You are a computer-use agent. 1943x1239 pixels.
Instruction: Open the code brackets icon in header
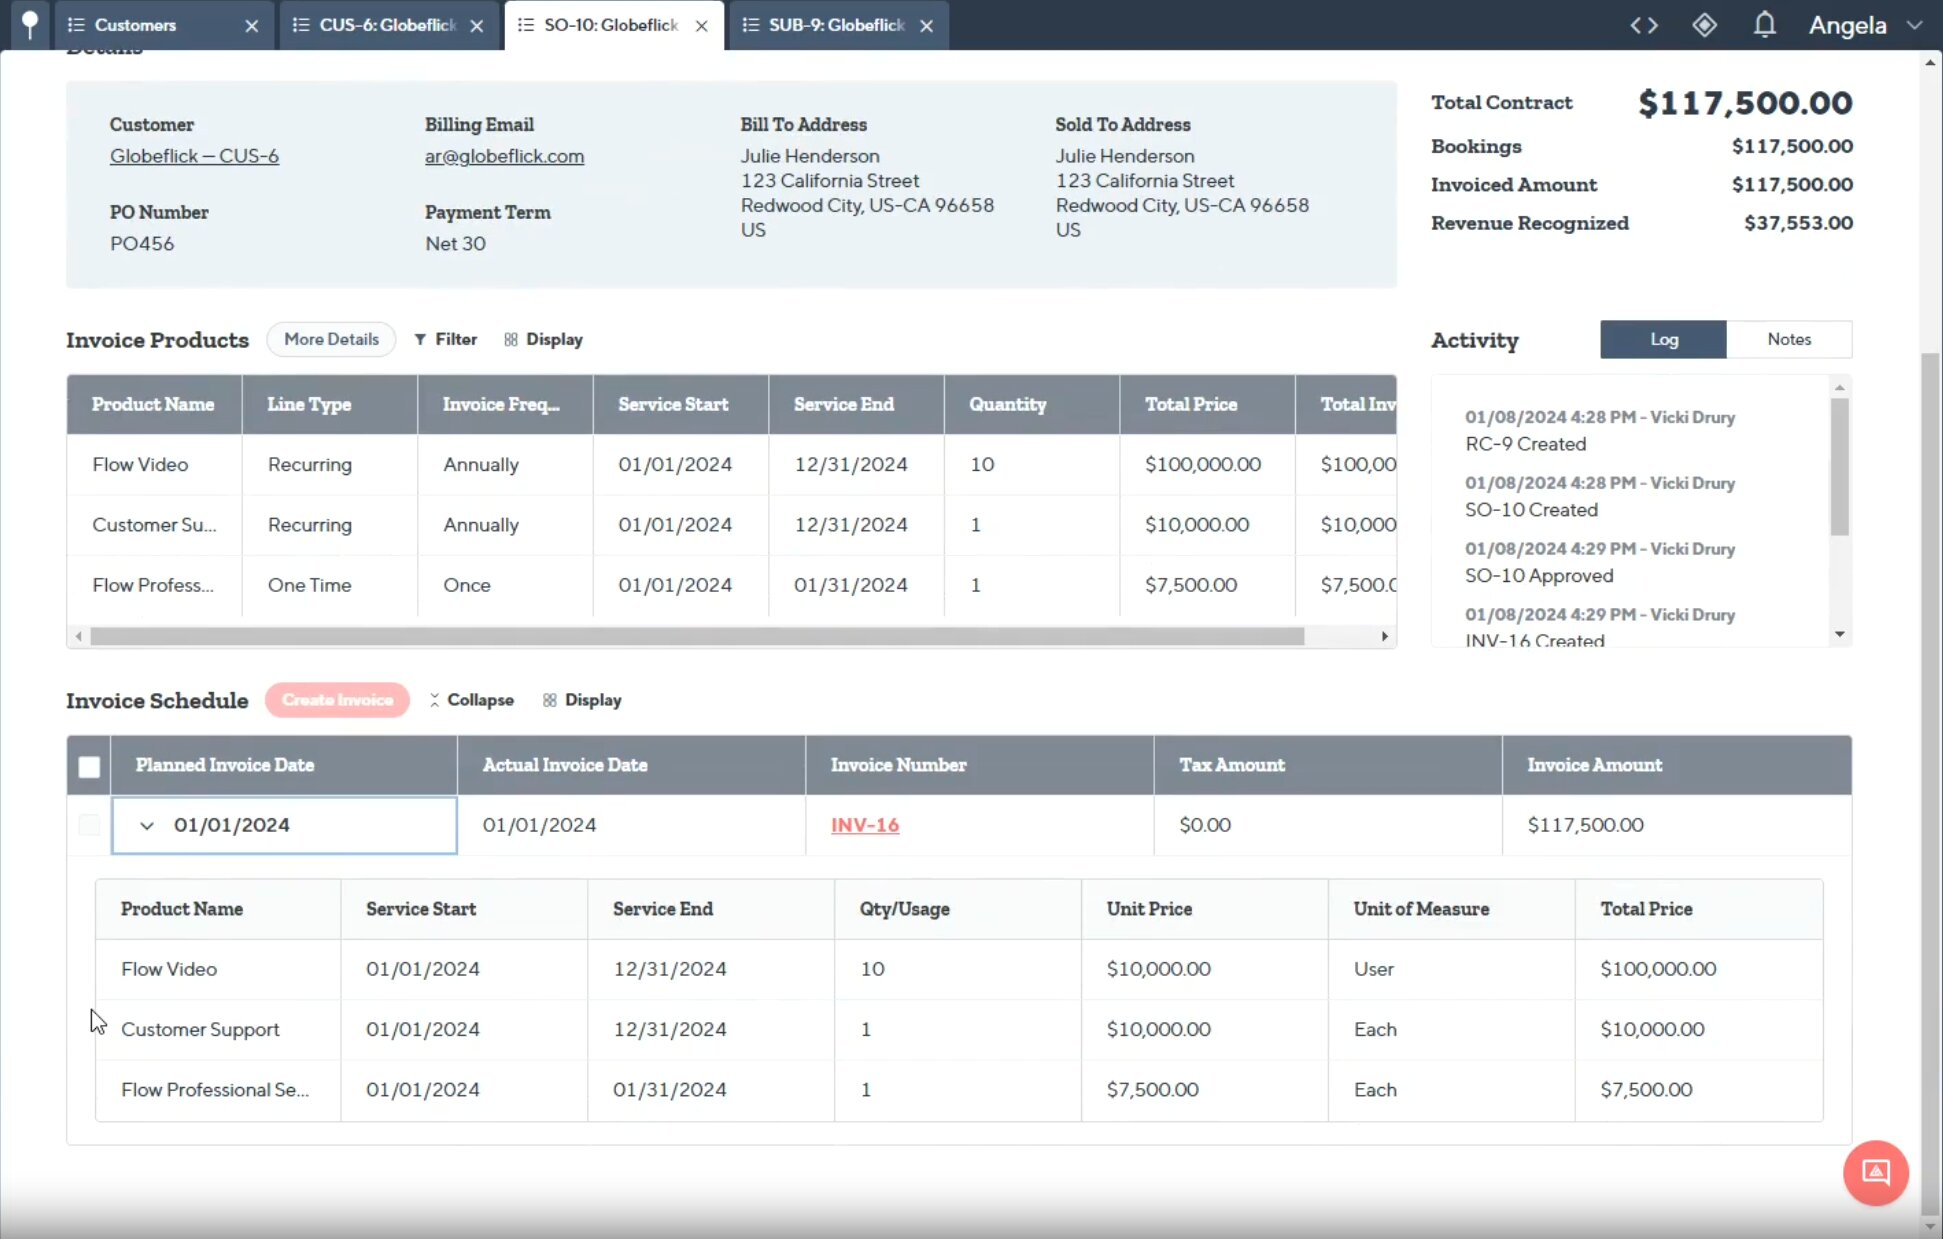click(x=1644, y=25)
